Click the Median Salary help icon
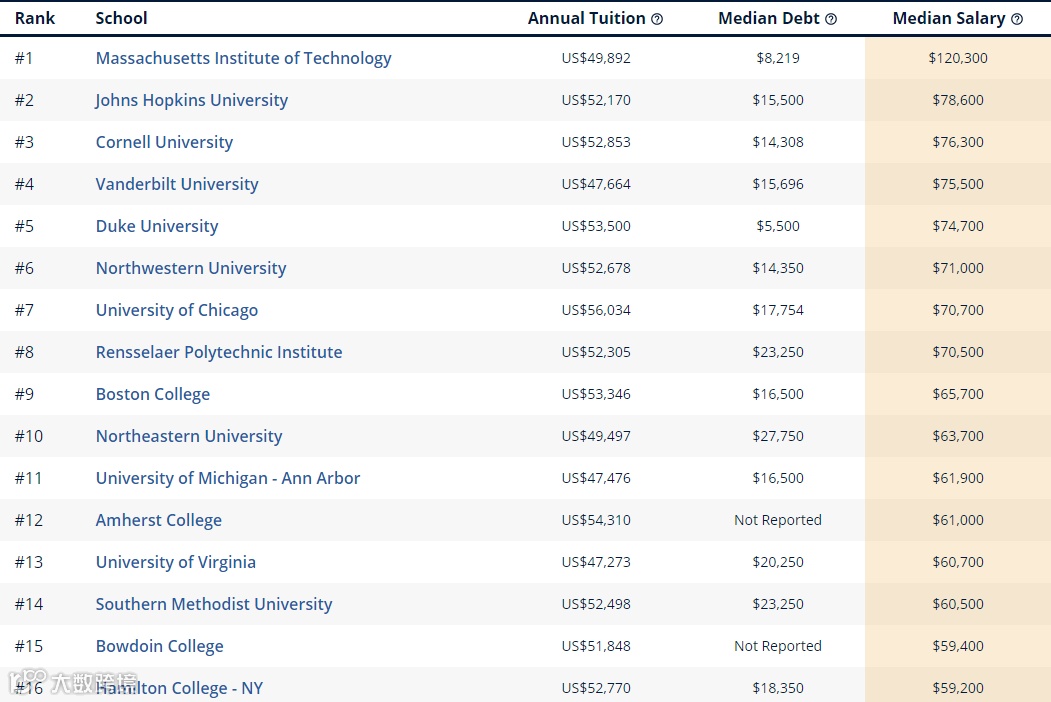The width and height of the screenshot is (1051, 702). (1017, 19)
